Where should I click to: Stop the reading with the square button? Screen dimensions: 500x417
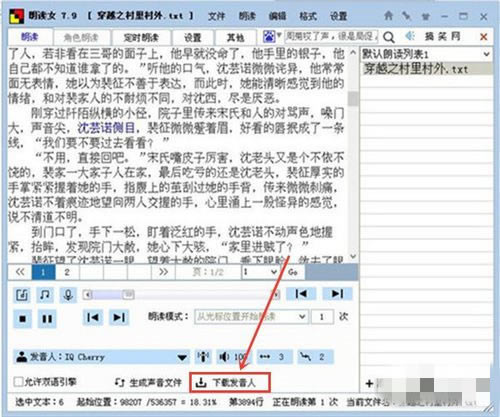[22, 319]
